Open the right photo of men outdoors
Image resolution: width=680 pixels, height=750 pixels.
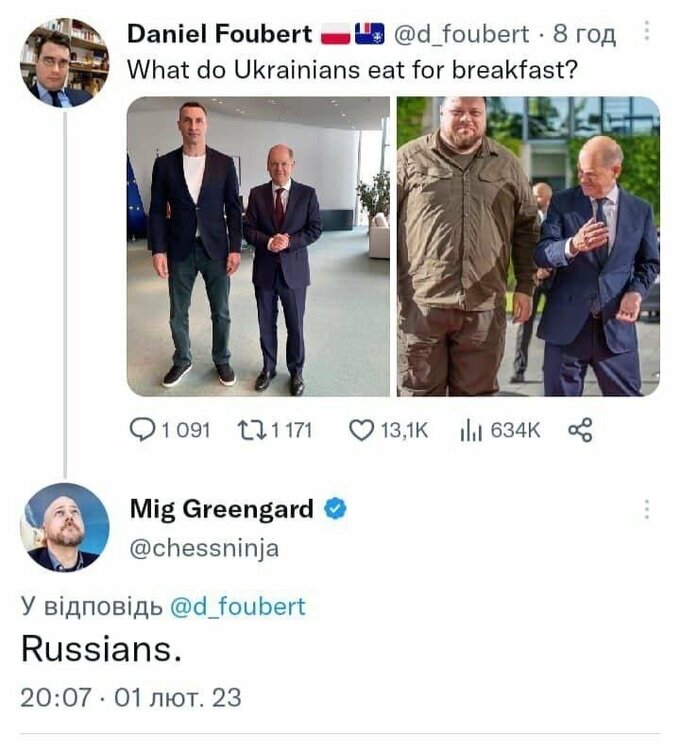(528, 246)
